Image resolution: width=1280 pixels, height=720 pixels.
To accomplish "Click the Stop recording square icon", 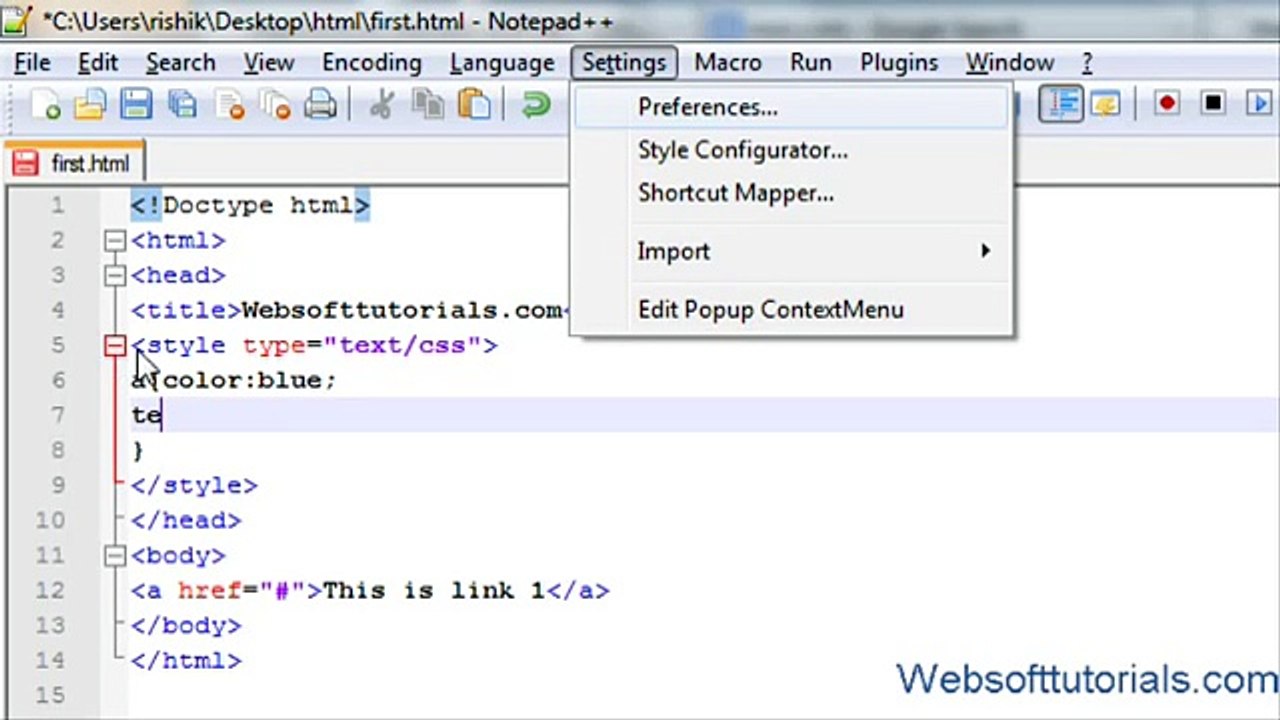I will 1213,102.
